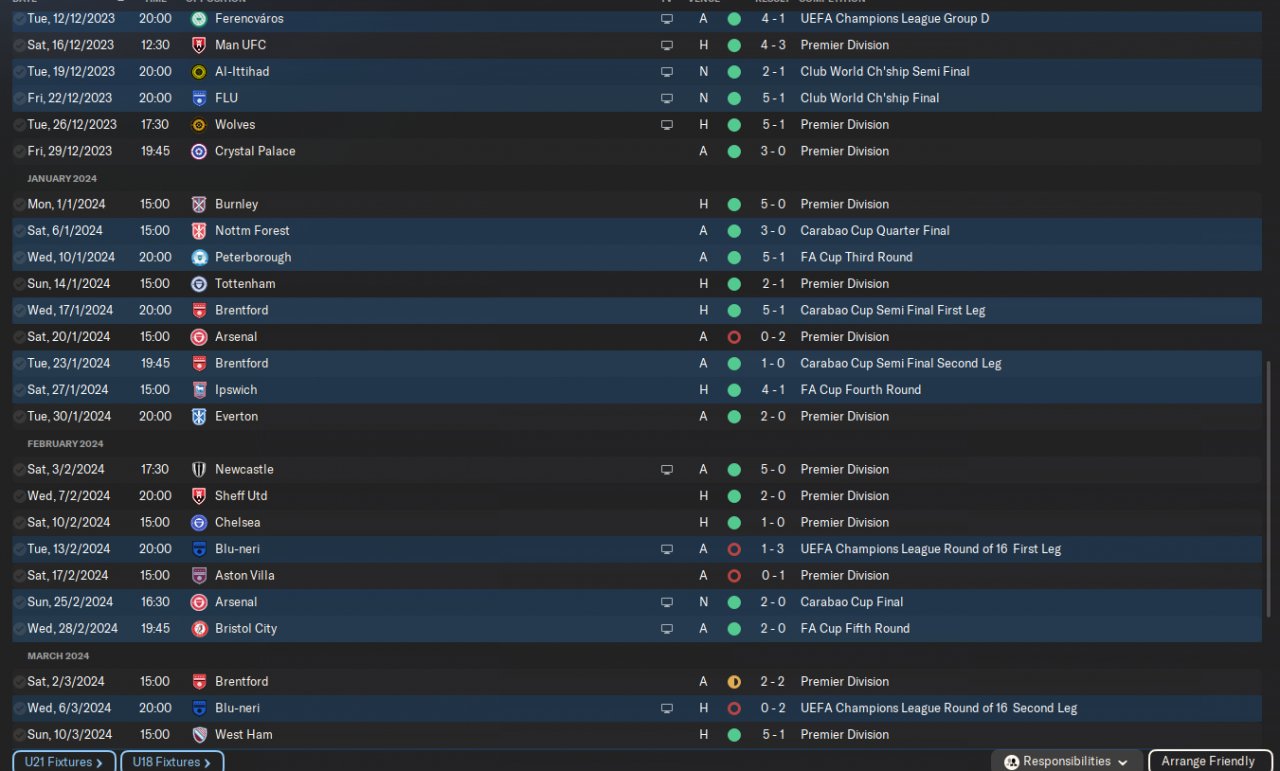Toggle the check mark beside Sat, 3/2/2024
The height and width of the screenshot is (771, 1280).
[x=19, y=469]
